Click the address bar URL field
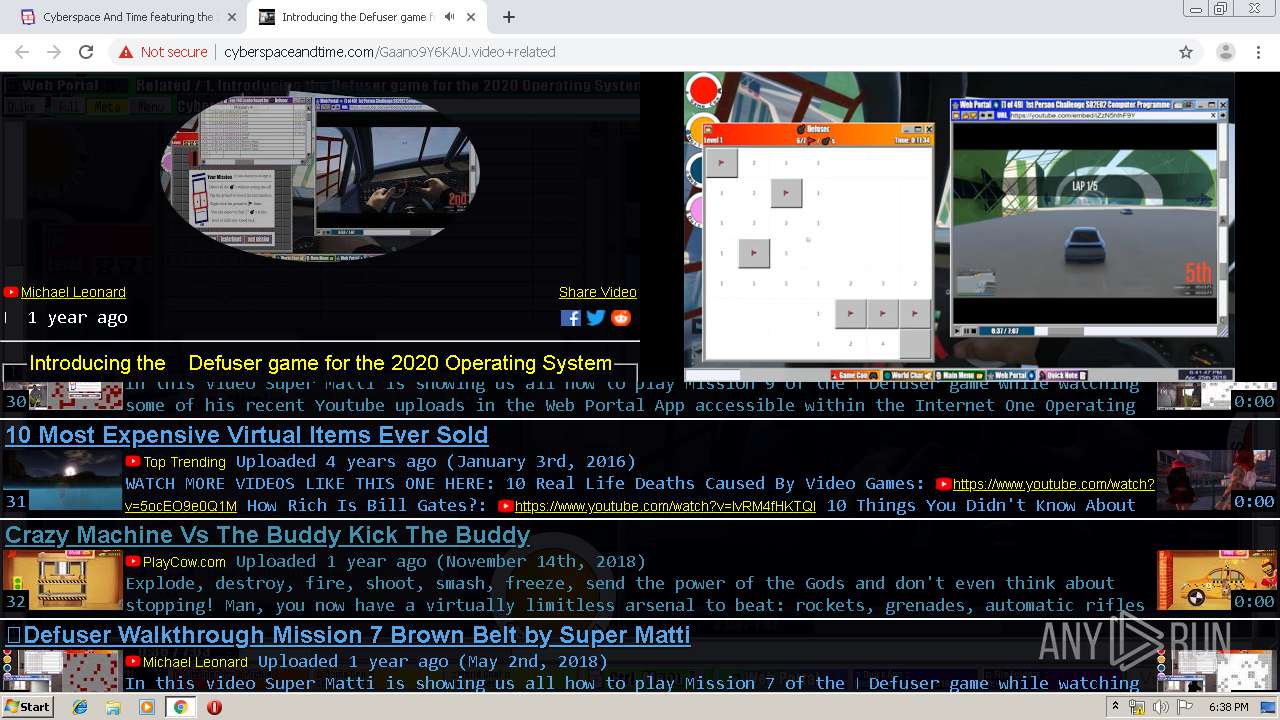Screen dimensions: 1280x720 pos(690,52)
